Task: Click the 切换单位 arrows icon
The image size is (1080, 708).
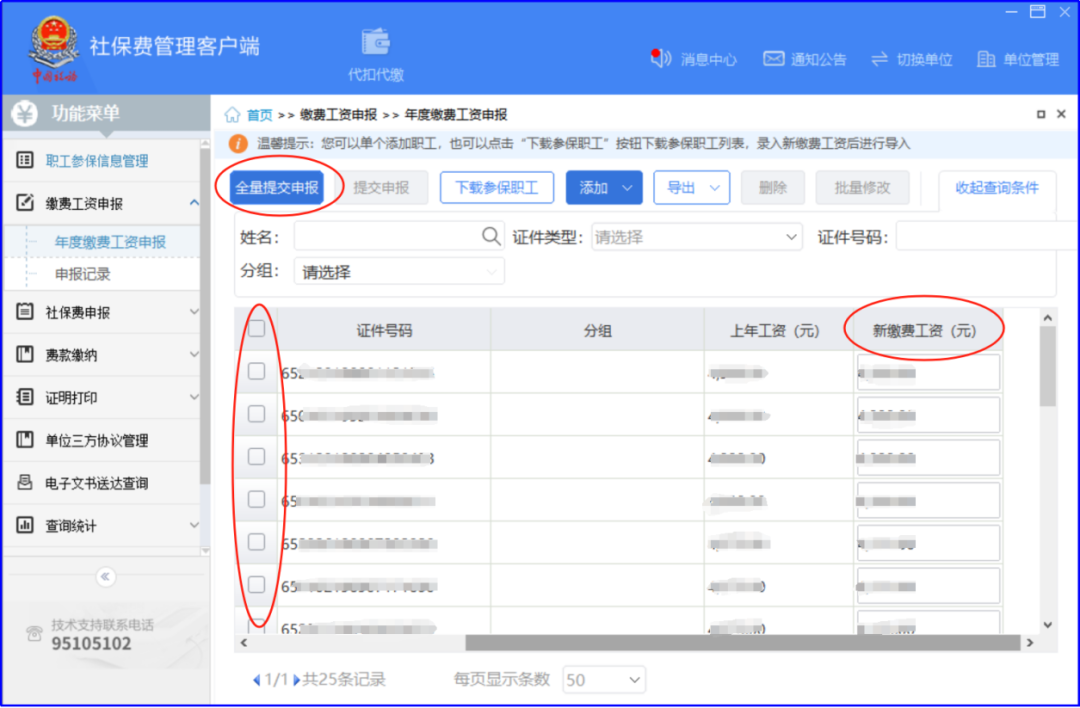Action: coord(880,59)
